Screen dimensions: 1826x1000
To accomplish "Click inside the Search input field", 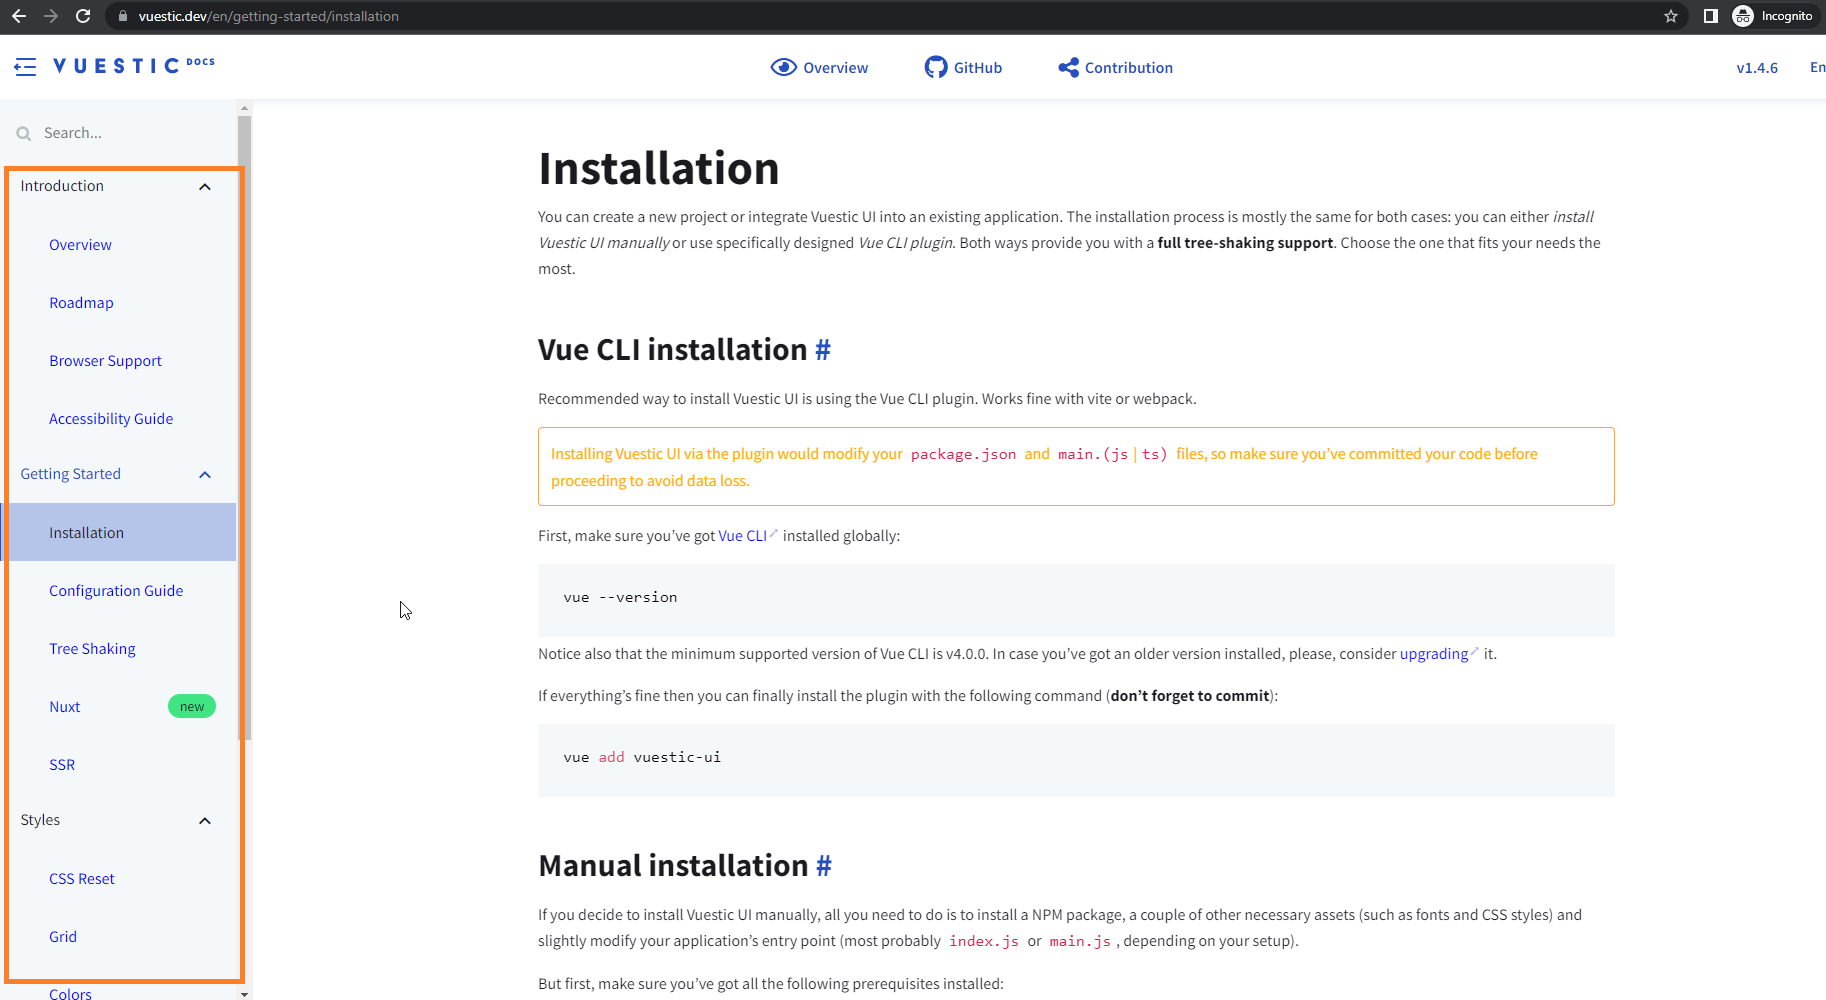I will 110,132.
